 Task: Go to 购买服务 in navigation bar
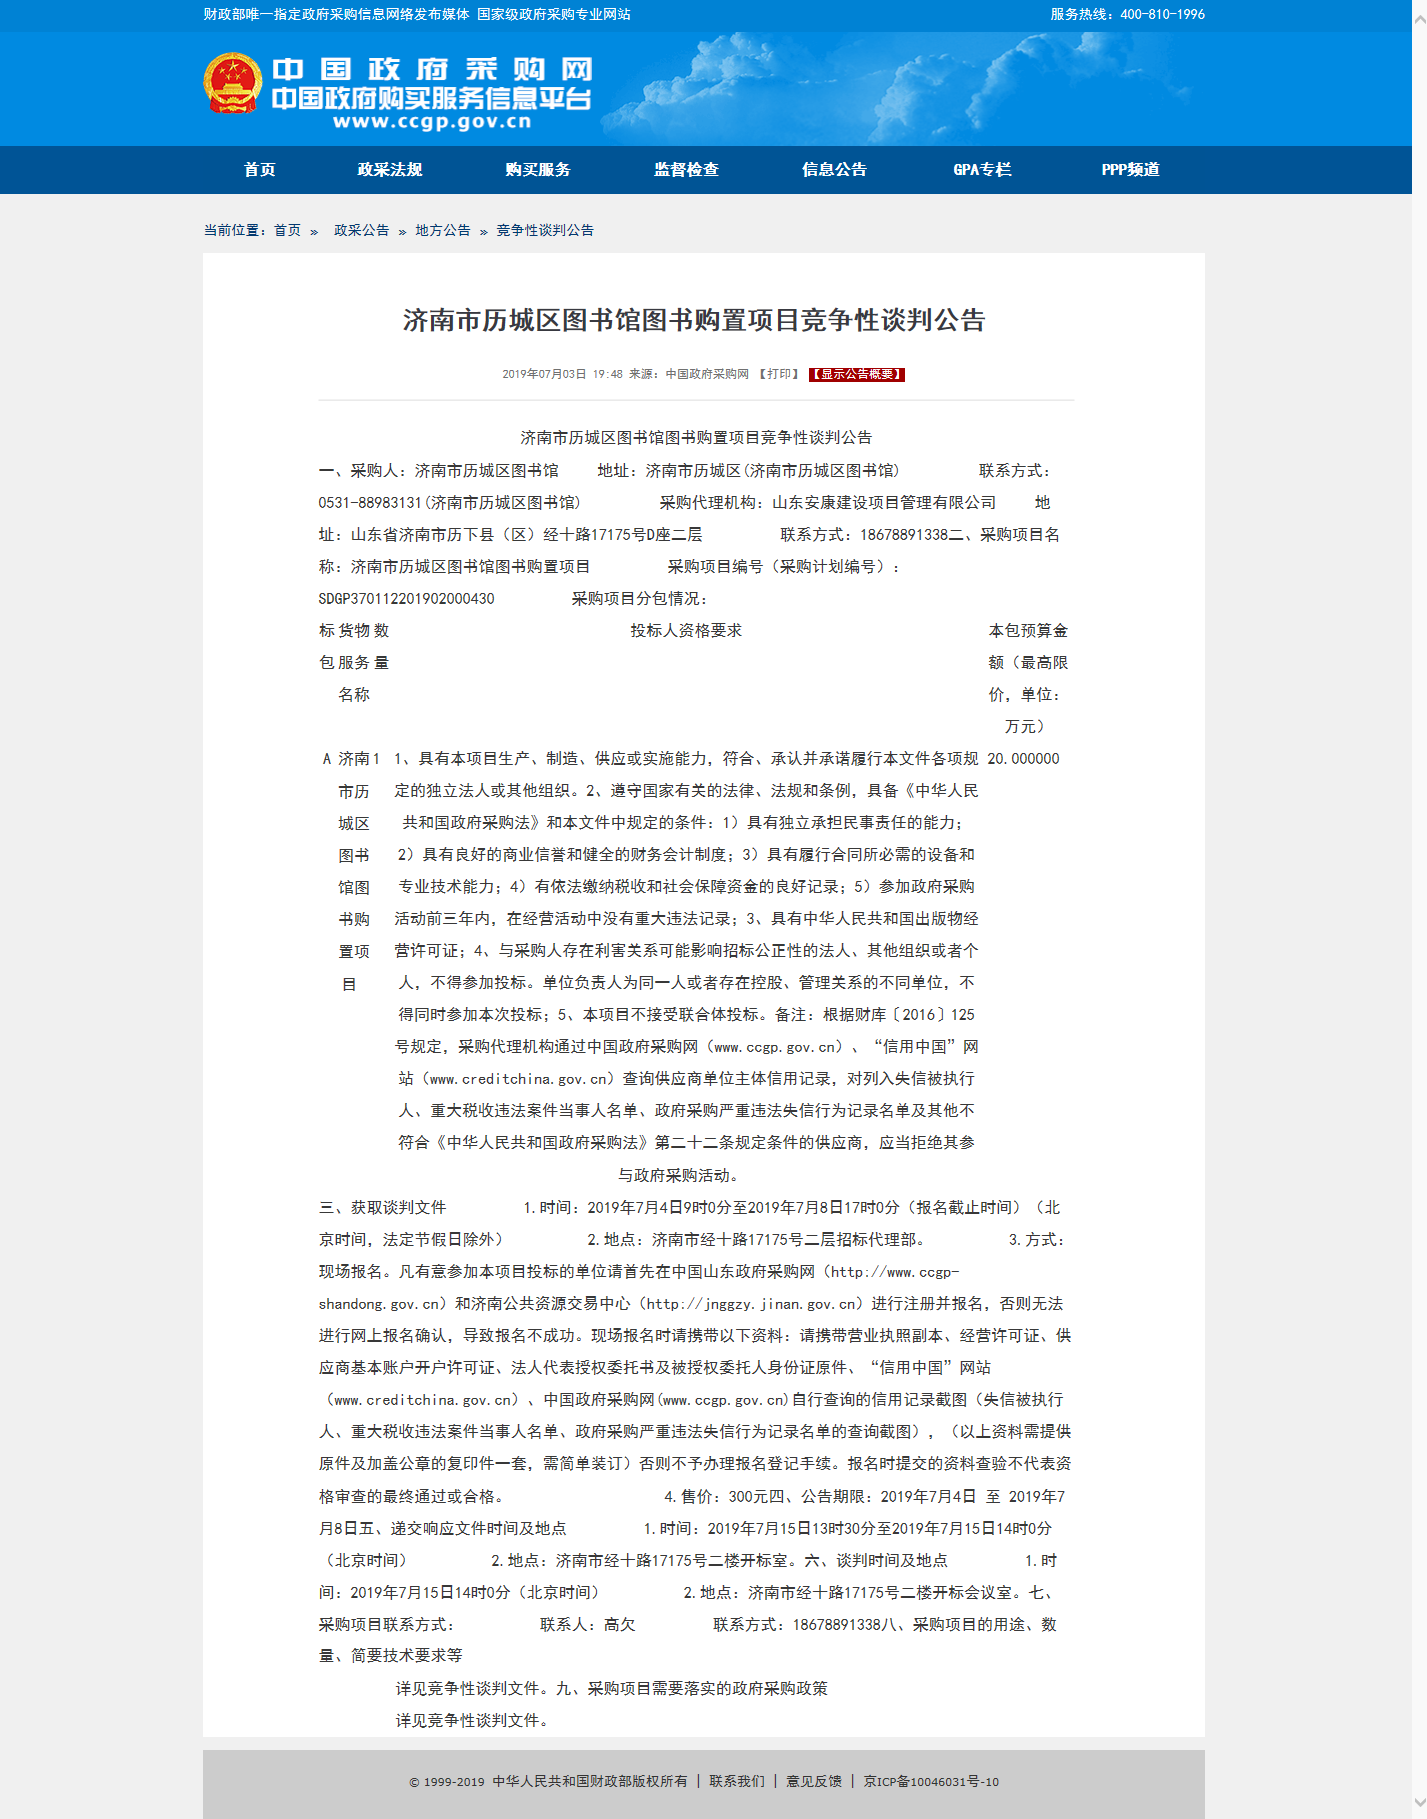[x=538, y=170]
